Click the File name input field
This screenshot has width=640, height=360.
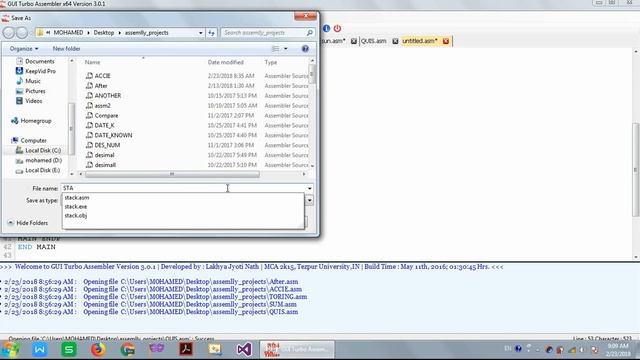click(183, 188)
